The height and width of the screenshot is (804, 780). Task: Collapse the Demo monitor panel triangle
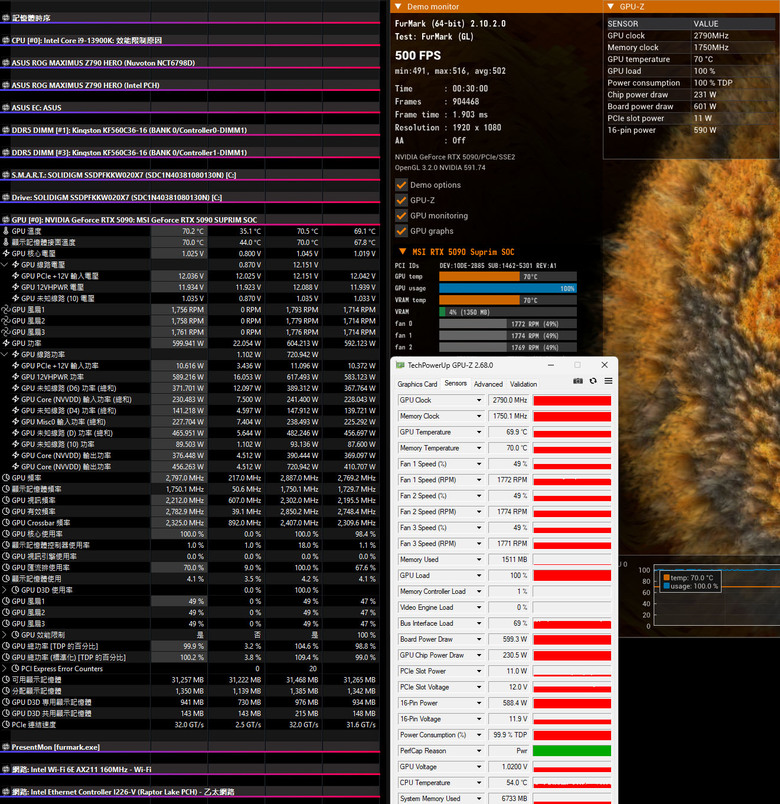(x=398, y=7)
